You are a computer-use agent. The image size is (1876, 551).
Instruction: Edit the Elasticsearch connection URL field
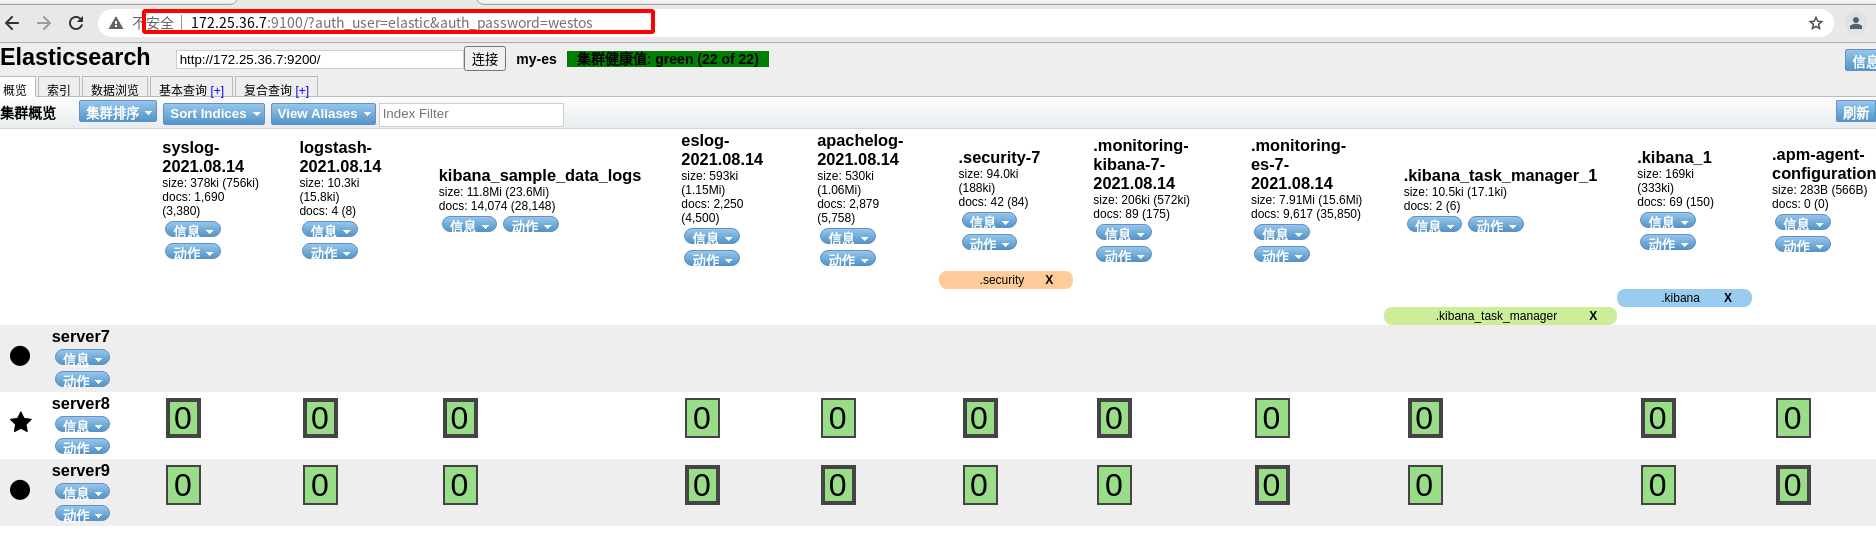(319, 59)
